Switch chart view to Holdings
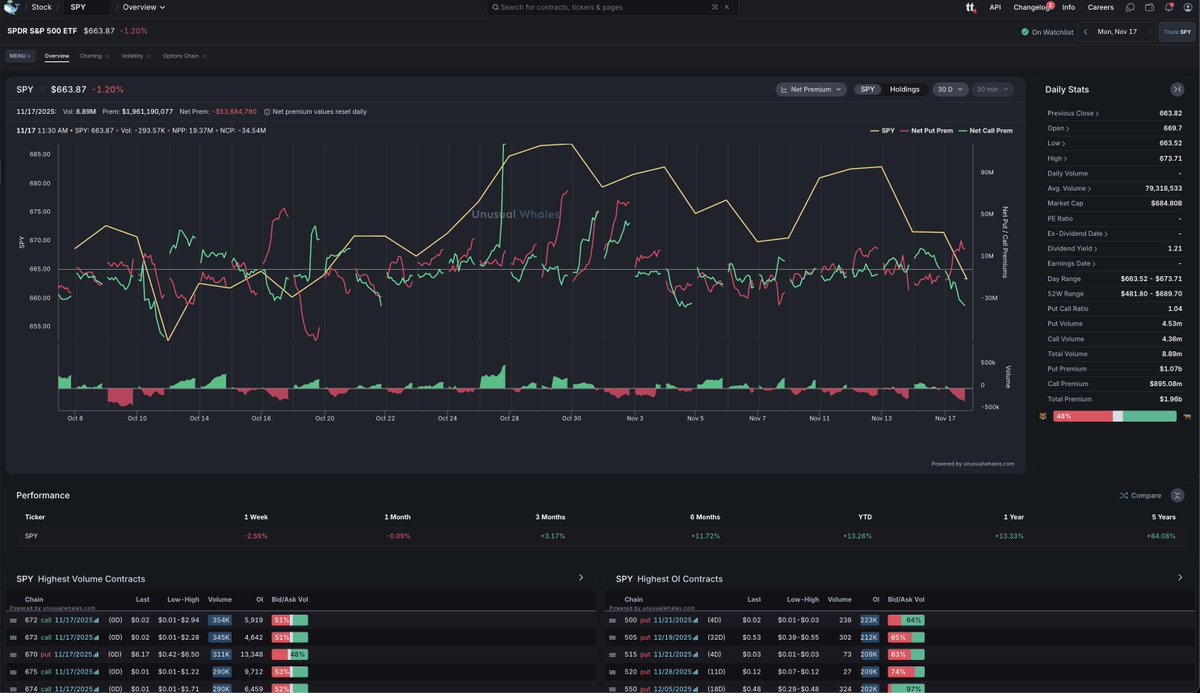The height and width of the screenshot is (693, 1200). pyautogui.click(x=904, y=89)
